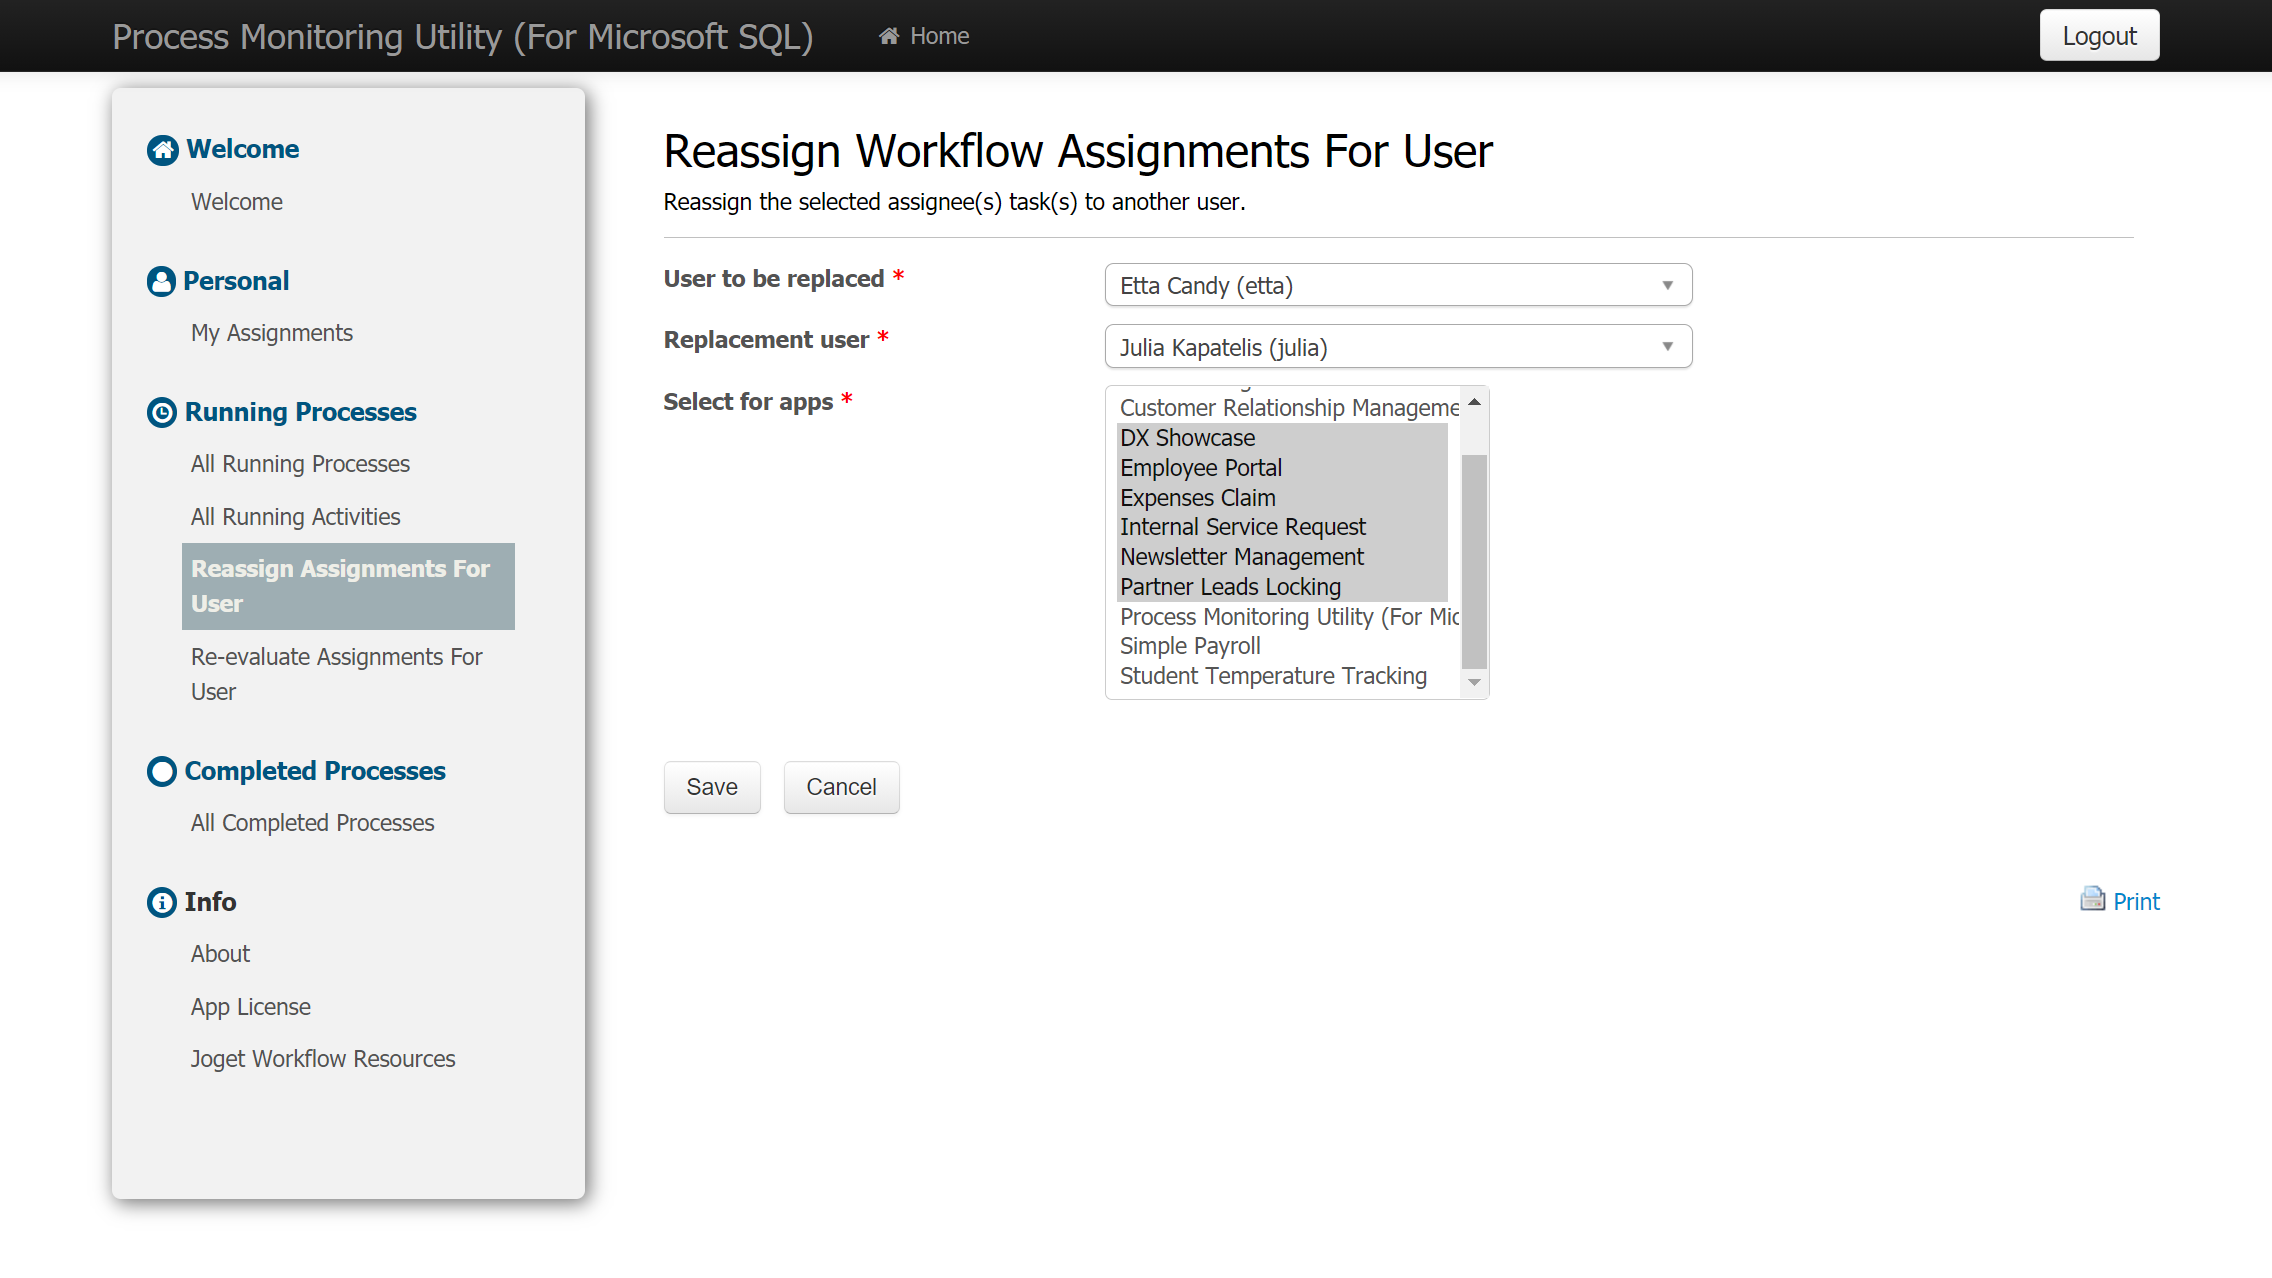Select Simple Payroll in apps list
Viewport: 2272px width, 1278px height.
[x=1282, y=646]
